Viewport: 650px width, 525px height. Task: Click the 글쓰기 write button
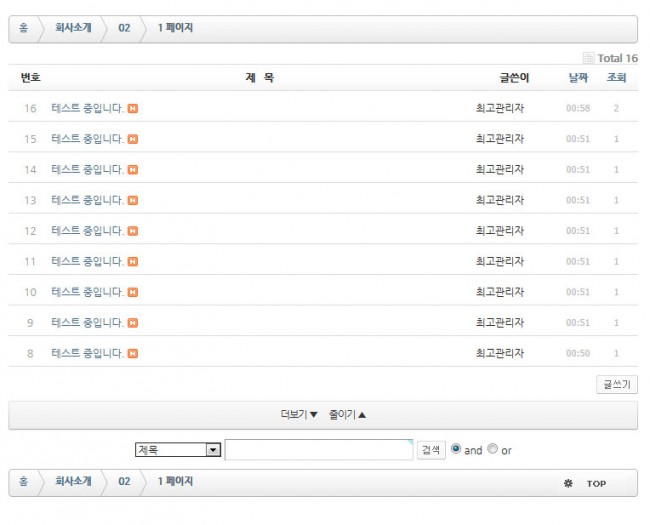click(616, 384)
